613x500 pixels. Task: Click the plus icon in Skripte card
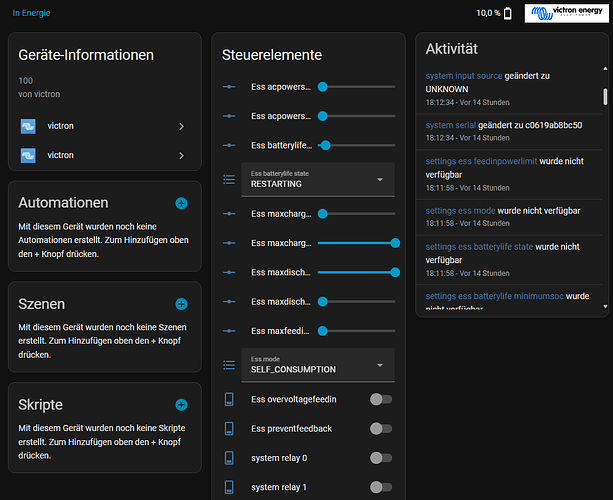[x=181, y=405]
